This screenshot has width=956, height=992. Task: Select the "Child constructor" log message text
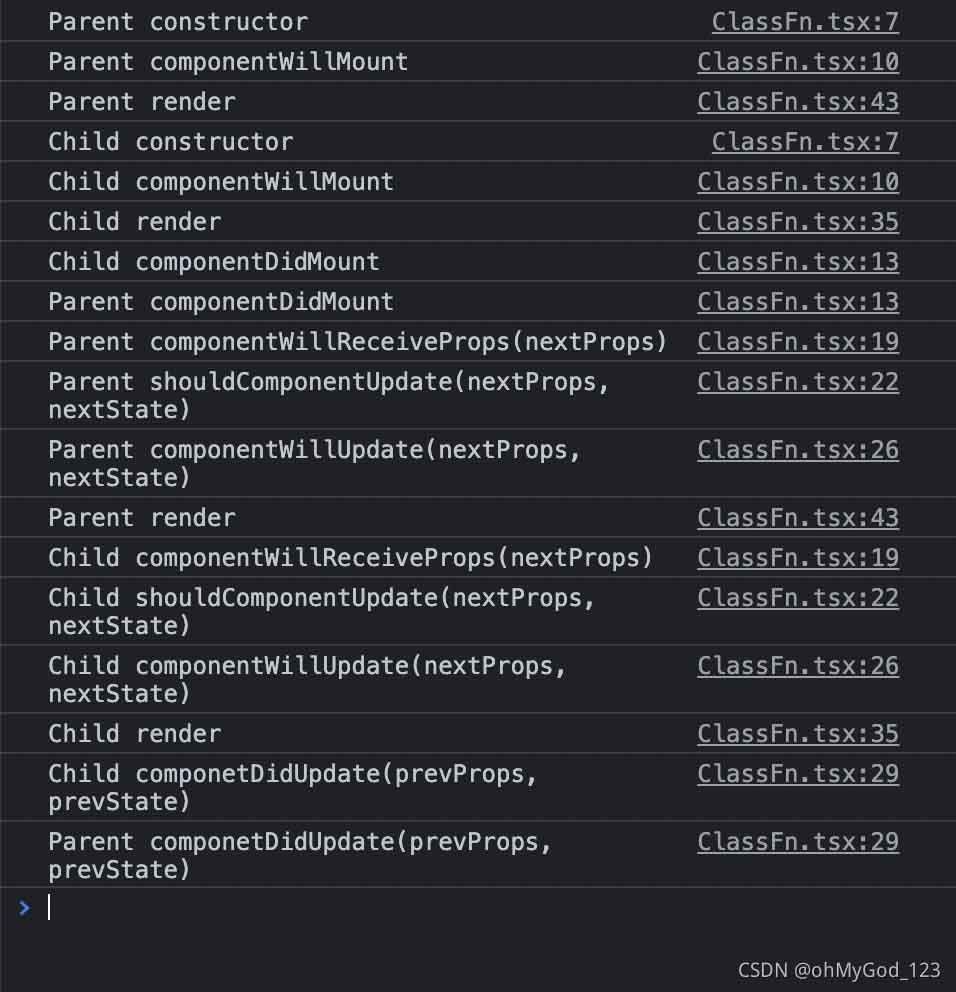pyautogui.click(x=171, y=142)
